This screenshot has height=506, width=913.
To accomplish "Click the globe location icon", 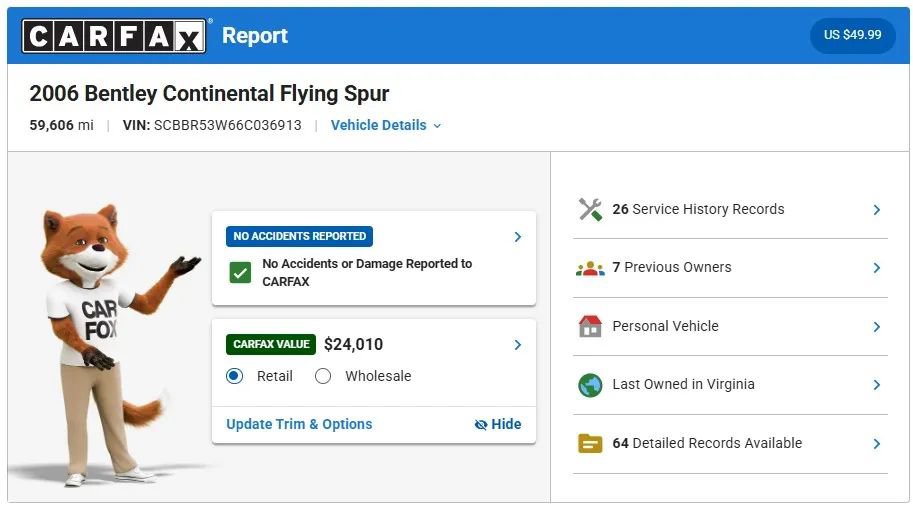I will pyautogui.click(x=590, y=385).
